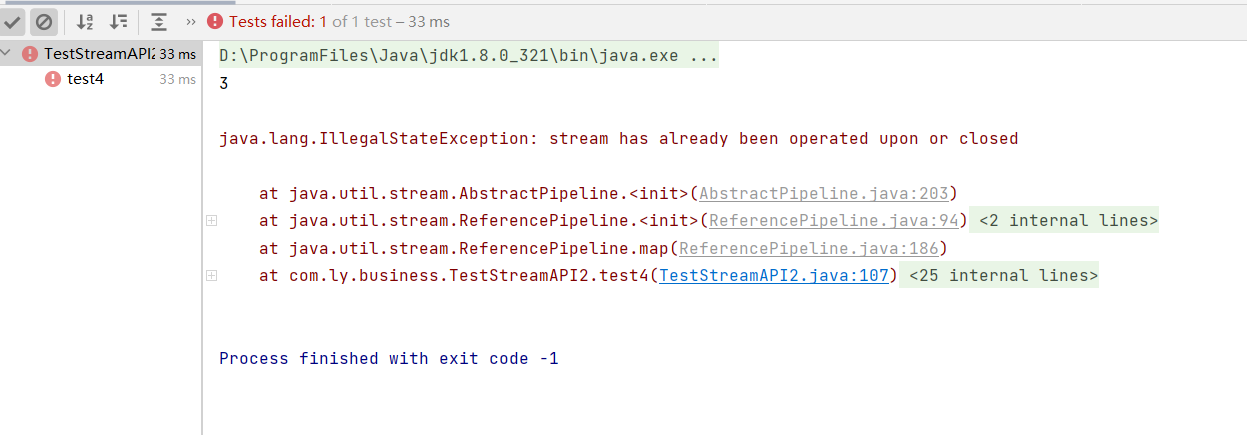Sort test results by duration

click(118, 21)
